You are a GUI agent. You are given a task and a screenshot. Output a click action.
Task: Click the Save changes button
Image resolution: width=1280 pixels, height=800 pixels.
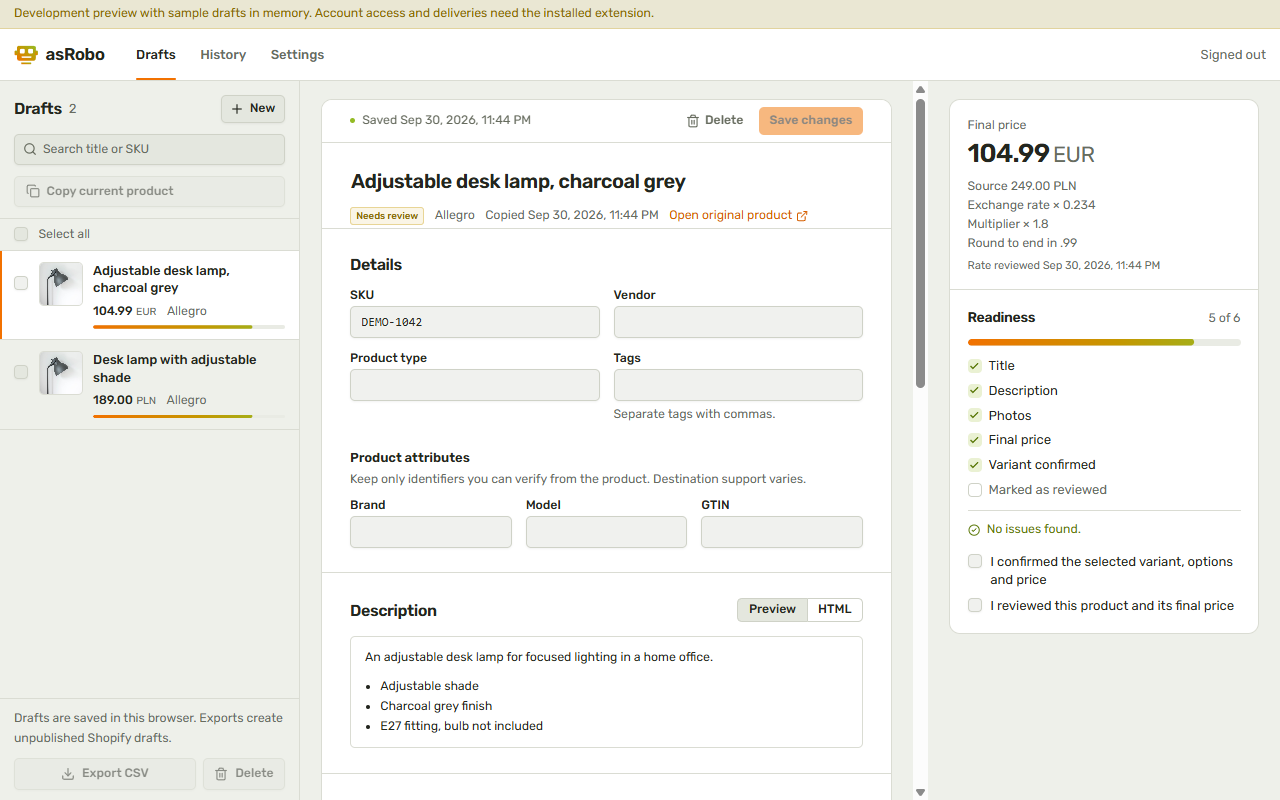coord(811,121)
